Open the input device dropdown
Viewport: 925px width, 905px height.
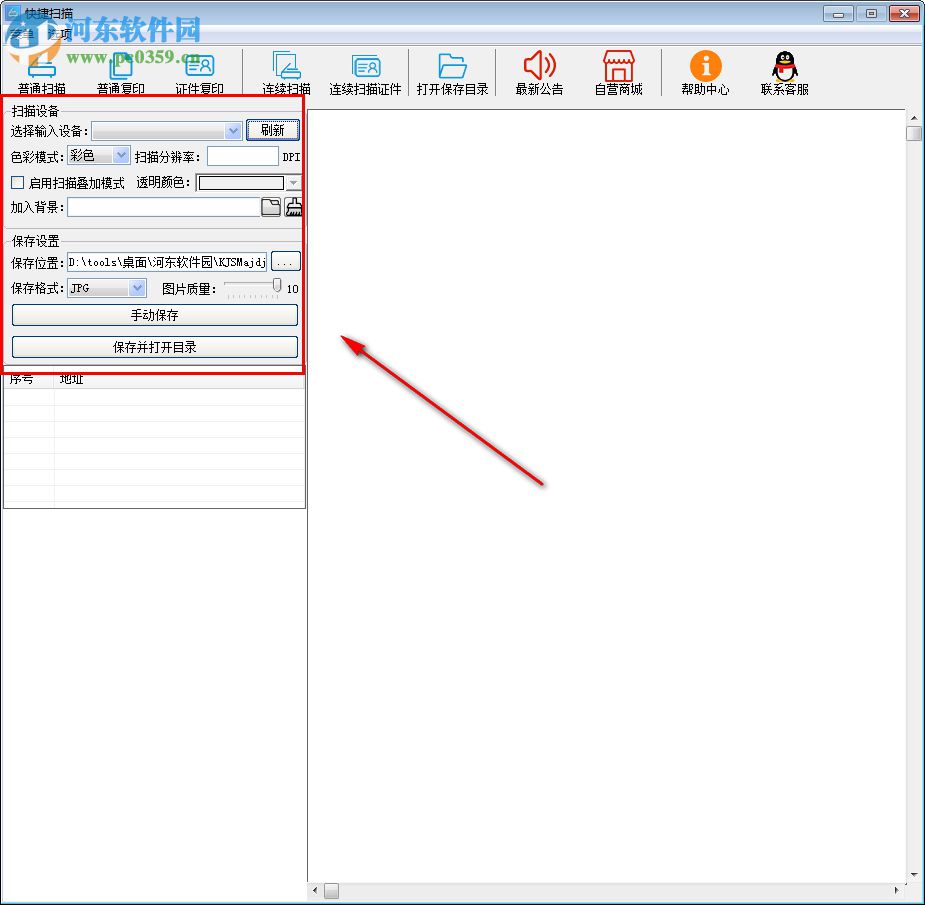[233, 130]
